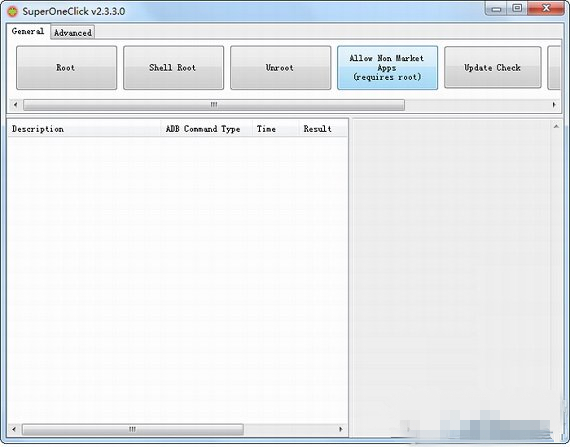Click the partially visible button after Update Check
Image resolution: width=570 pixels, height=447 pixels.
click(x=554, y=68)
